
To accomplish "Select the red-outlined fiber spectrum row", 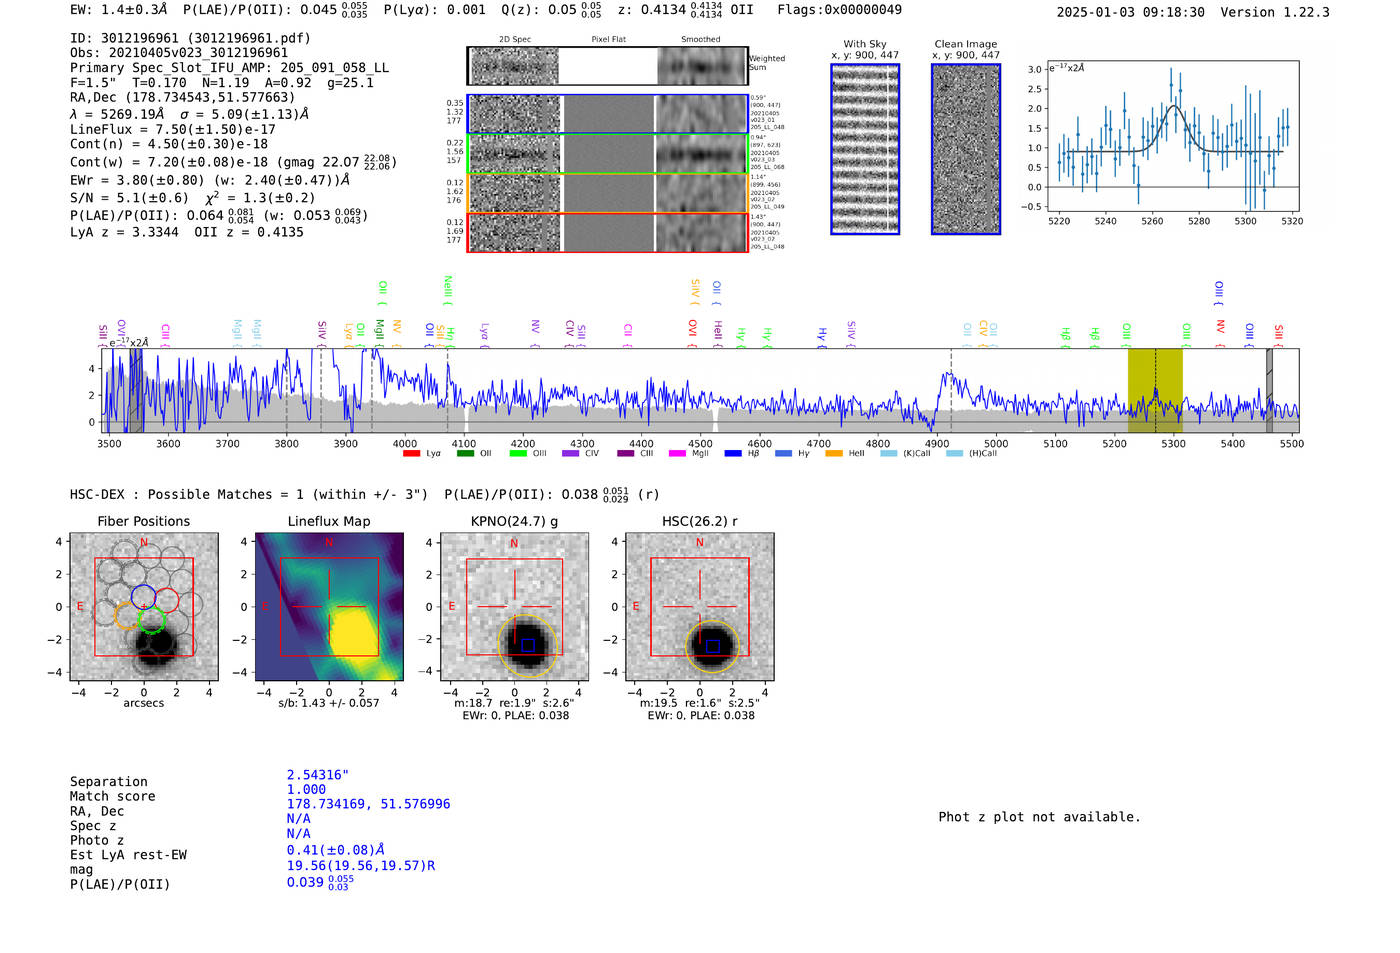I will click(x=608, y=232).
